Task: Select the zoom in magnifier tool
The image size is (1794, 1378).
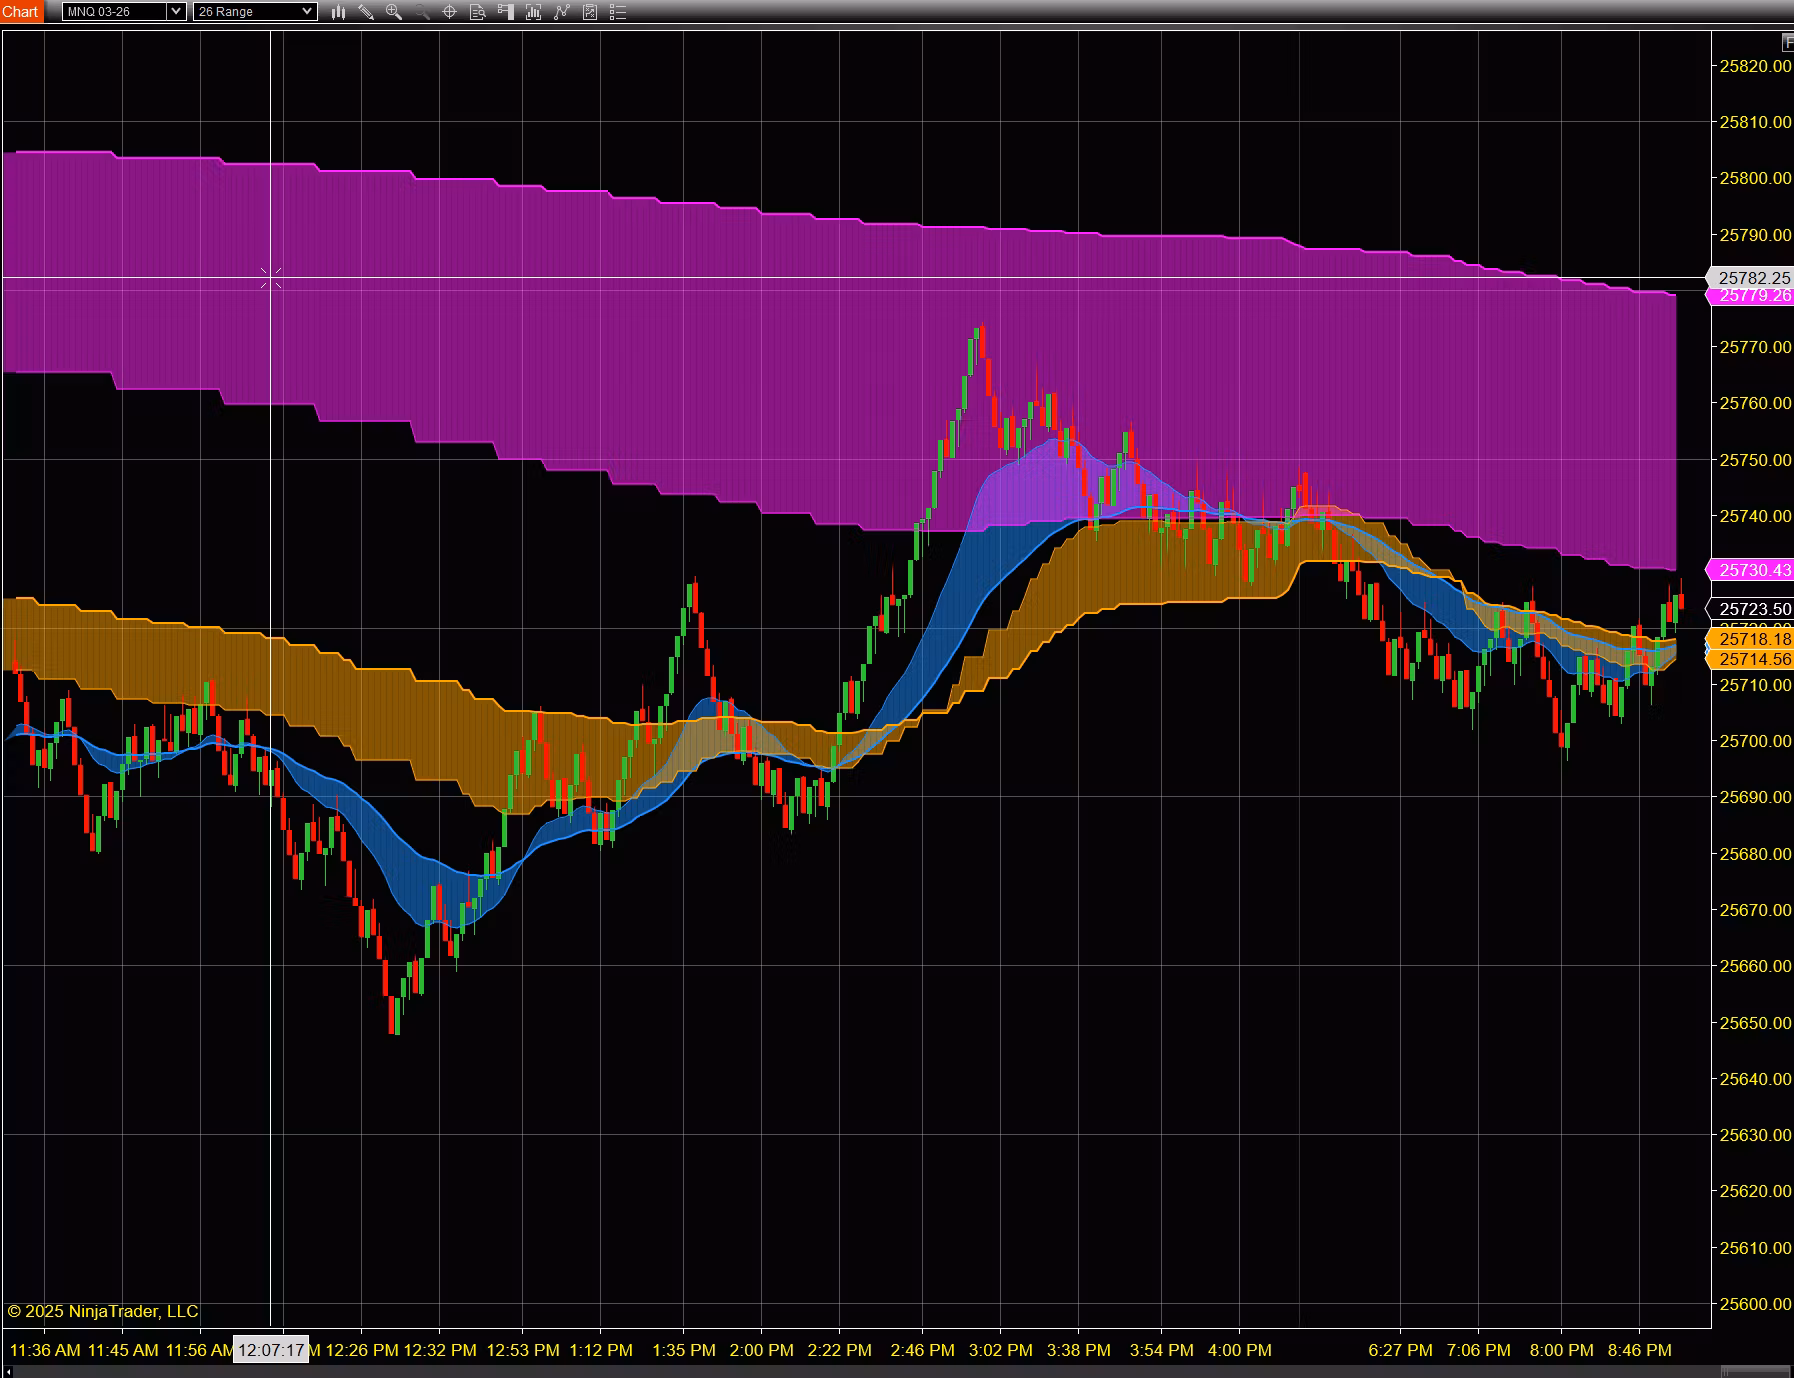Action: [394, 12]
